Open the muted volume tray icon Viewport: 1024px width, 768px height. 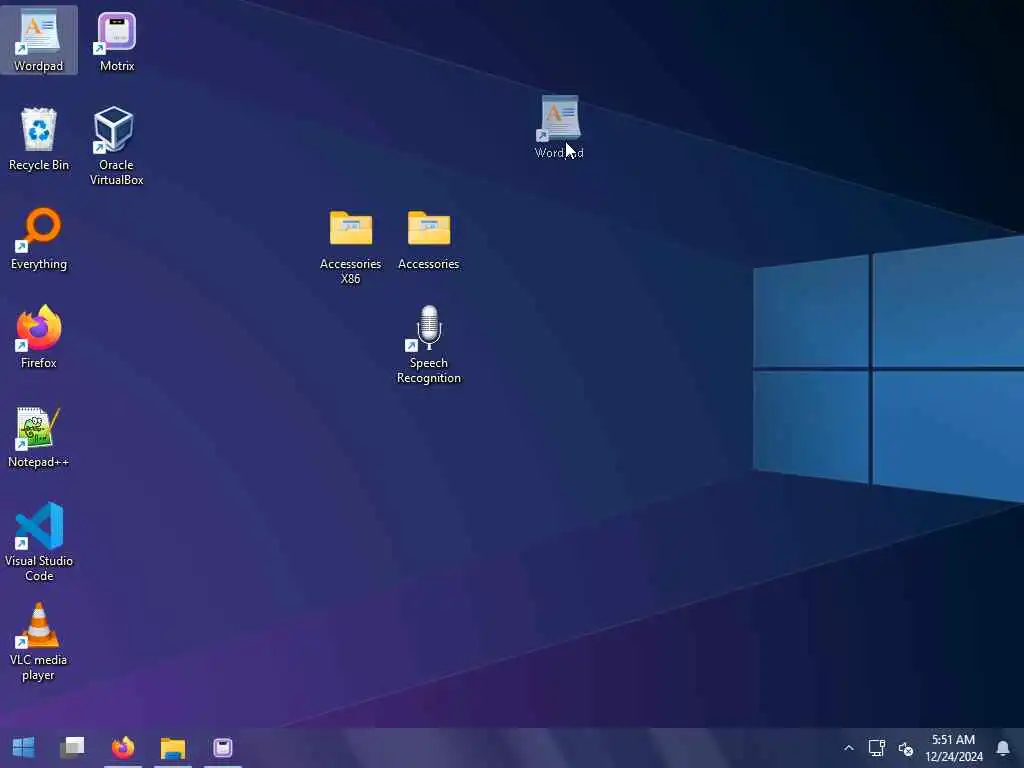coord(906,748)
